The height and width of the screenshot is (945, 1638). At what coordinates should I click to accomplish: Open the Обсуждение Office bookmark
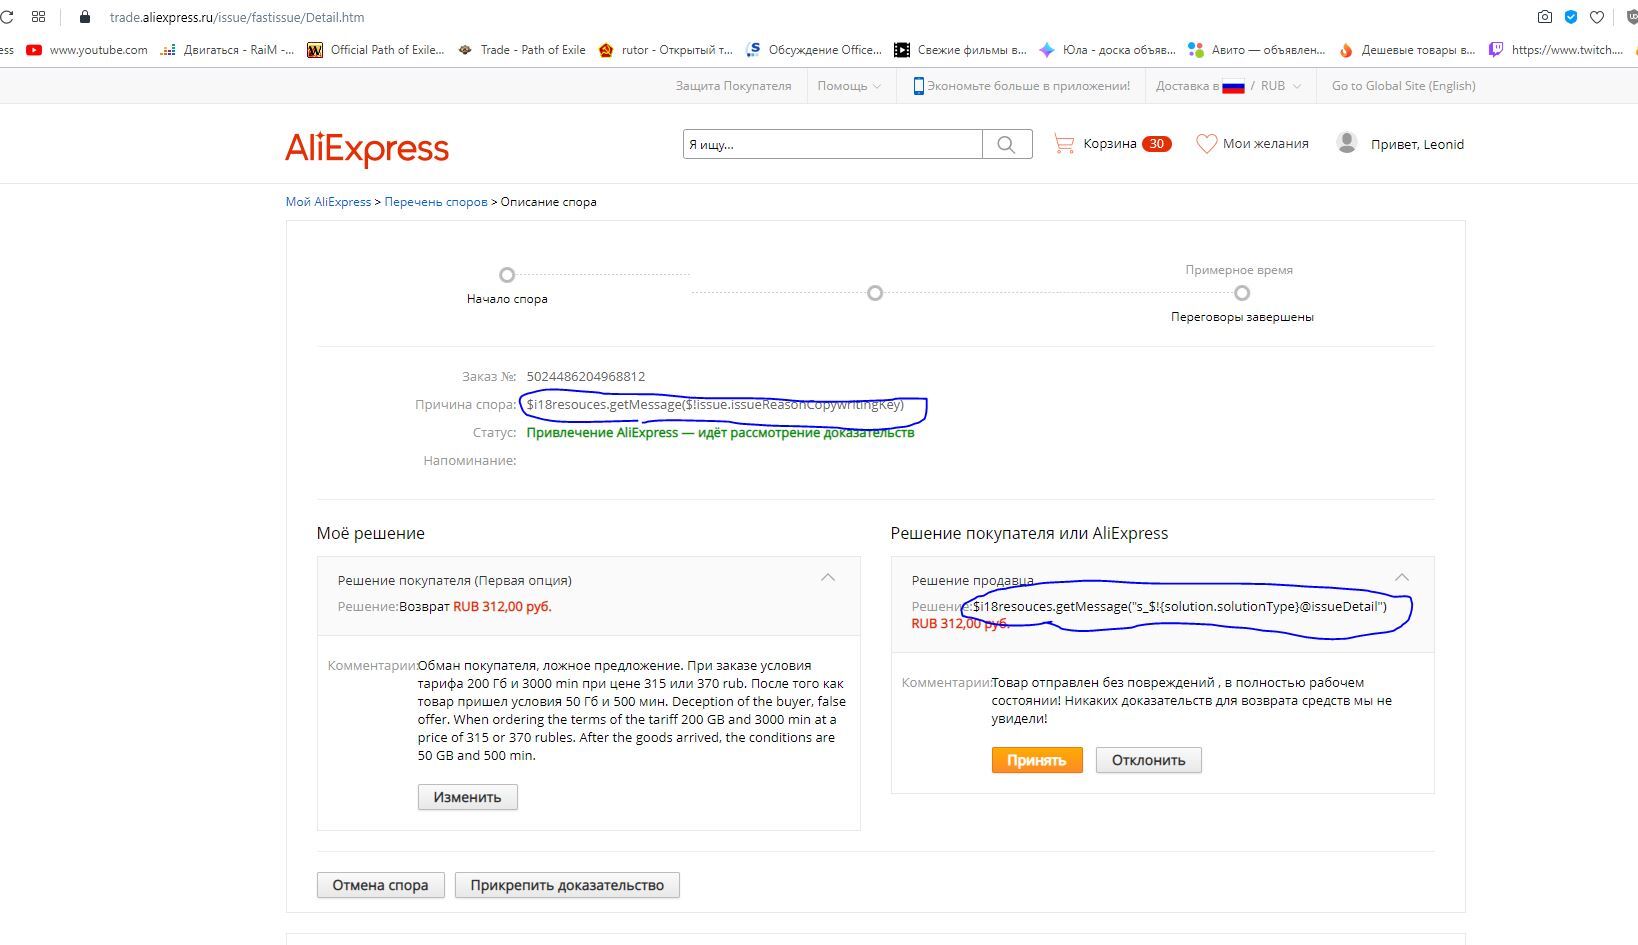[814, 50]
